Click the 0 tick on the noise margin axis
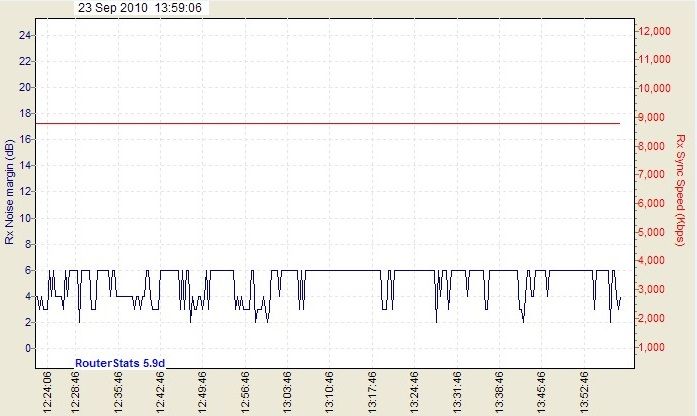This screenshot has height=416, width=697. pyautogui.click(x=28, y=348)
